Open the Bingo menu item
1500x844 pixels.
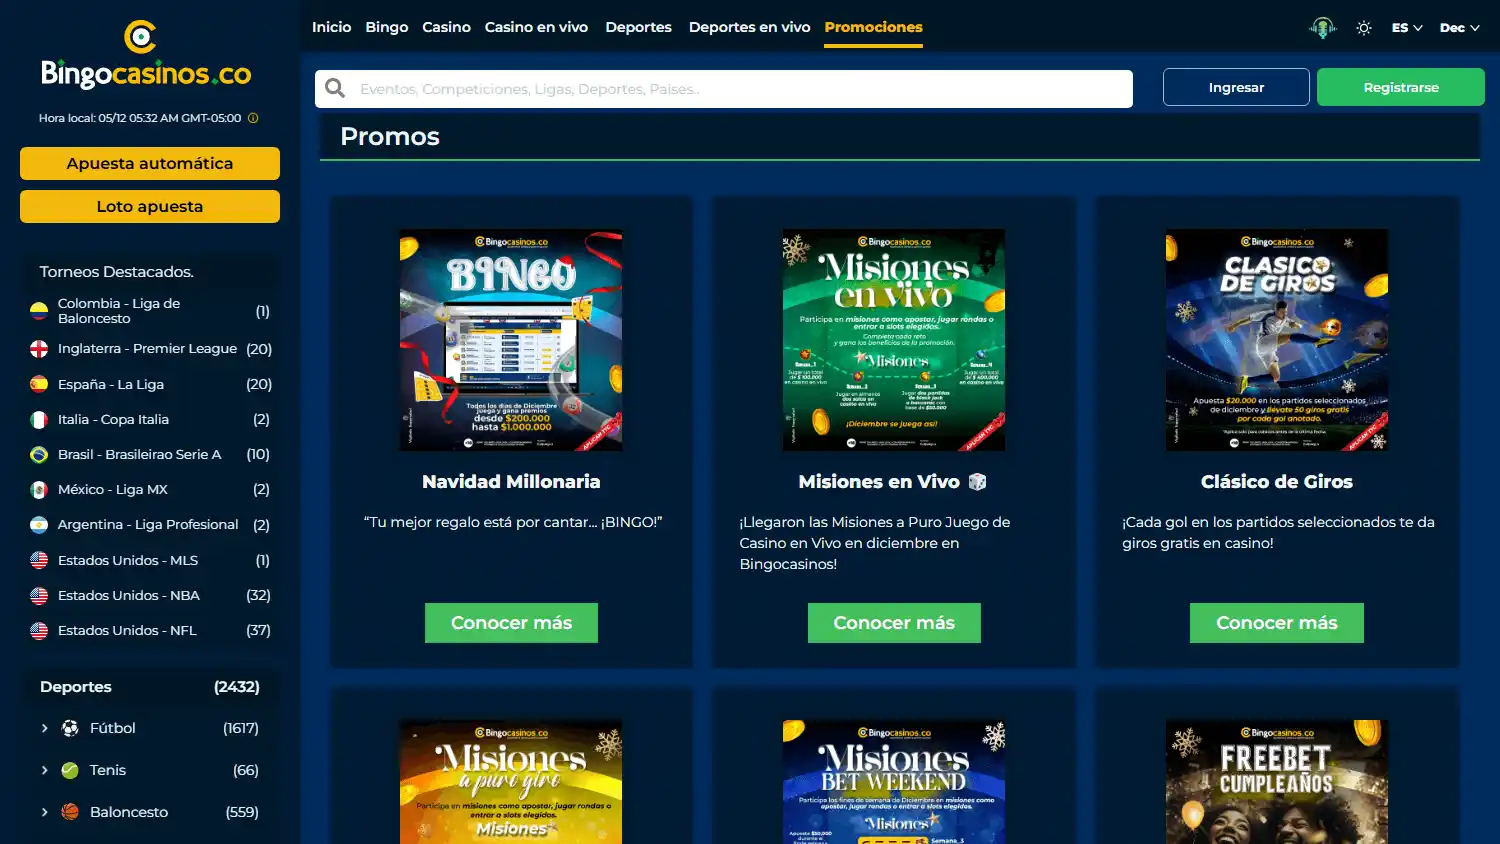pyautogui.click(x=386, y=27)
